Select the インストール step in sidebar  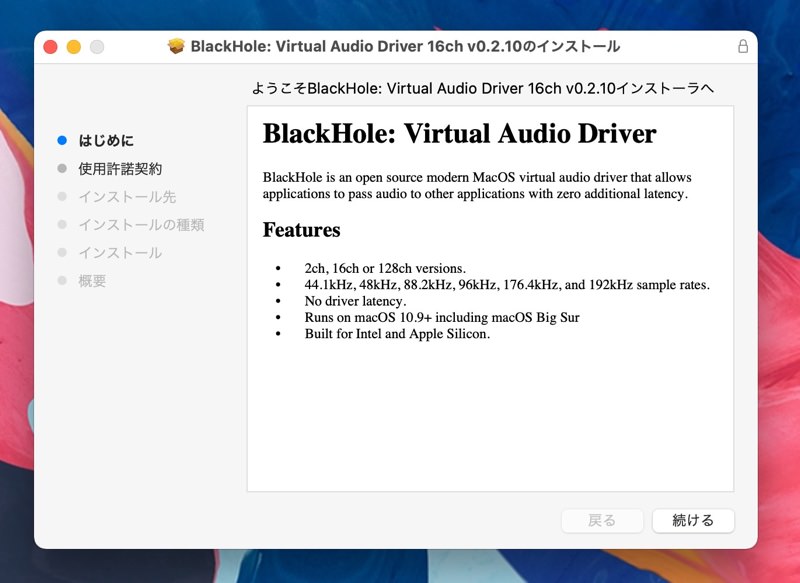pyautogui.click(x=120, y=253)
